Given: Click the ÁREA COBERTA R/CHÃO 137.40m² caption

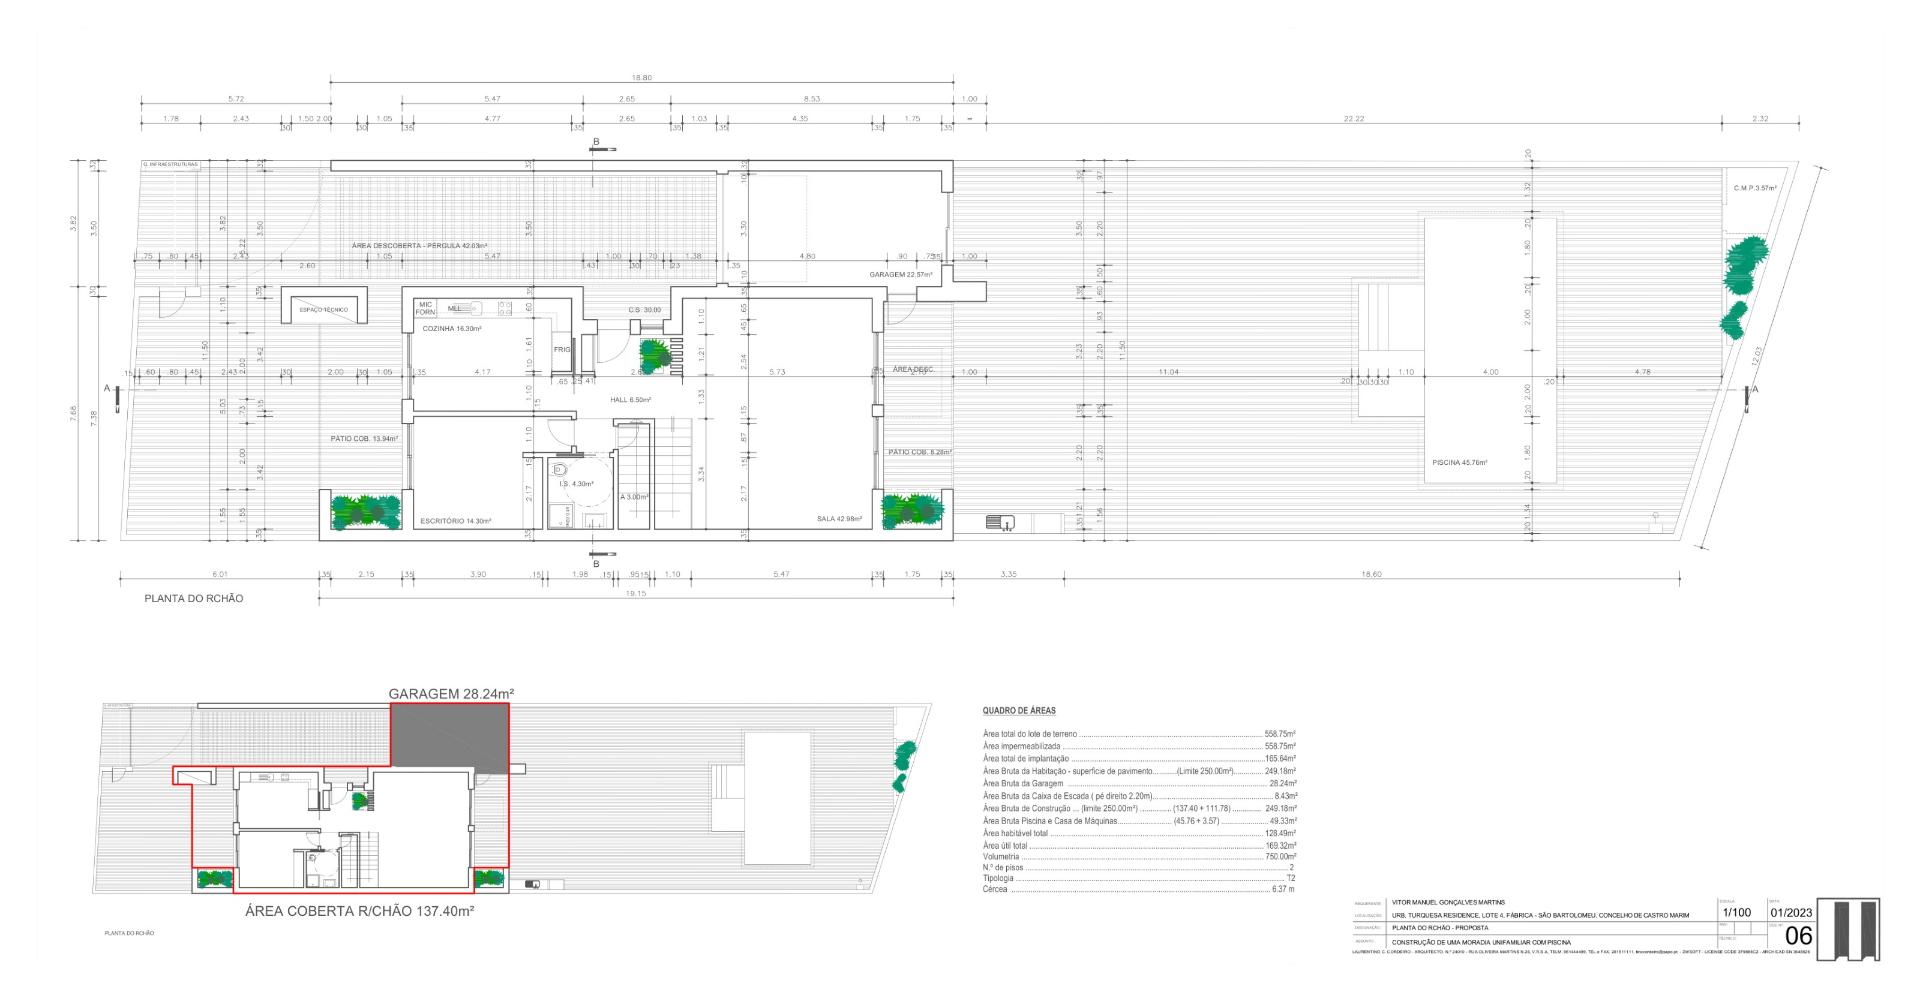Looking at the screenshot, I should point(359,912).
